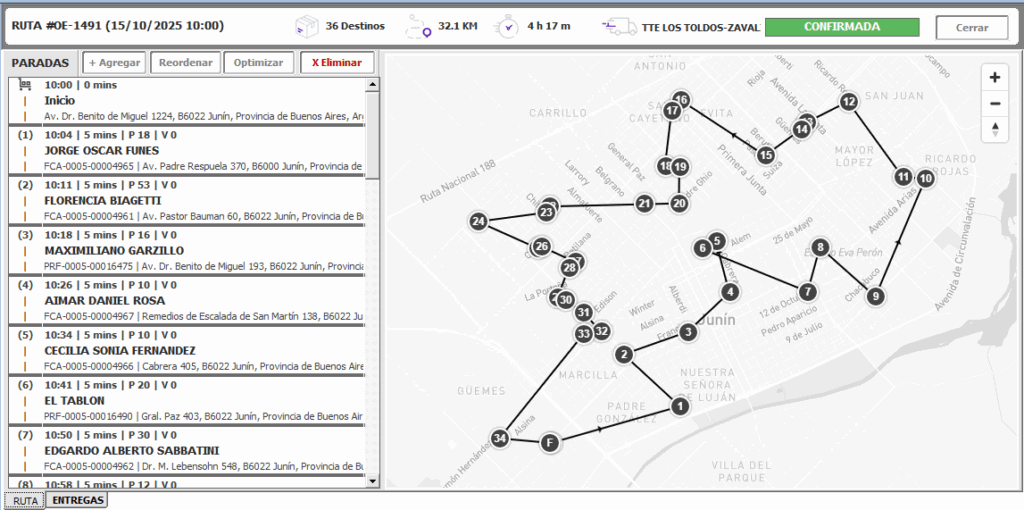Click the delivery truck icon
The image size is (1024, 510).
tap(620, 27)
